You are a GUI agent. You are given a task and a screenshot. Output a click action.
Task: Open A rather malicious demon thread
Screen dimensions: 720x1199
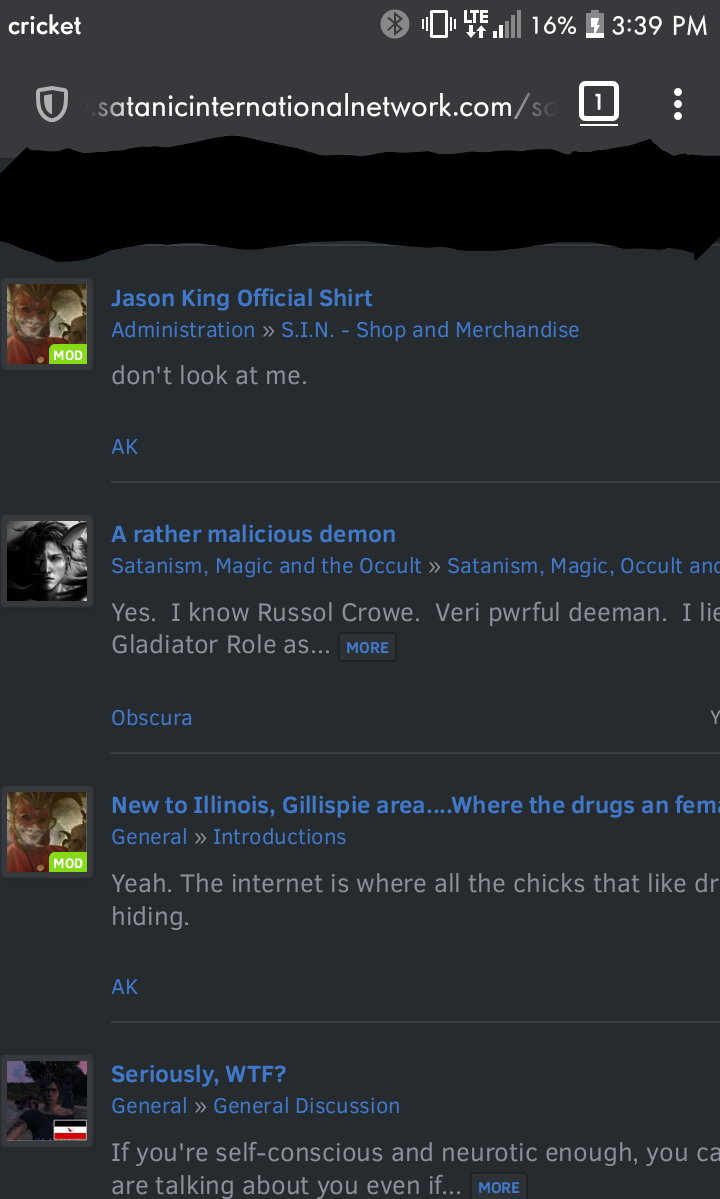254,534
